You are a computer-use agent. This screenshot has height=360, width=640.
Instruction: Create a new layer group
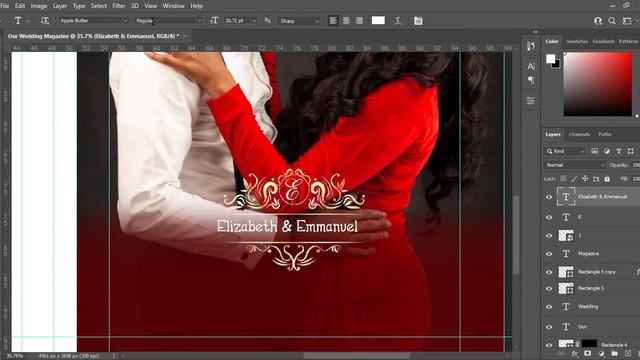pos(614,353)
